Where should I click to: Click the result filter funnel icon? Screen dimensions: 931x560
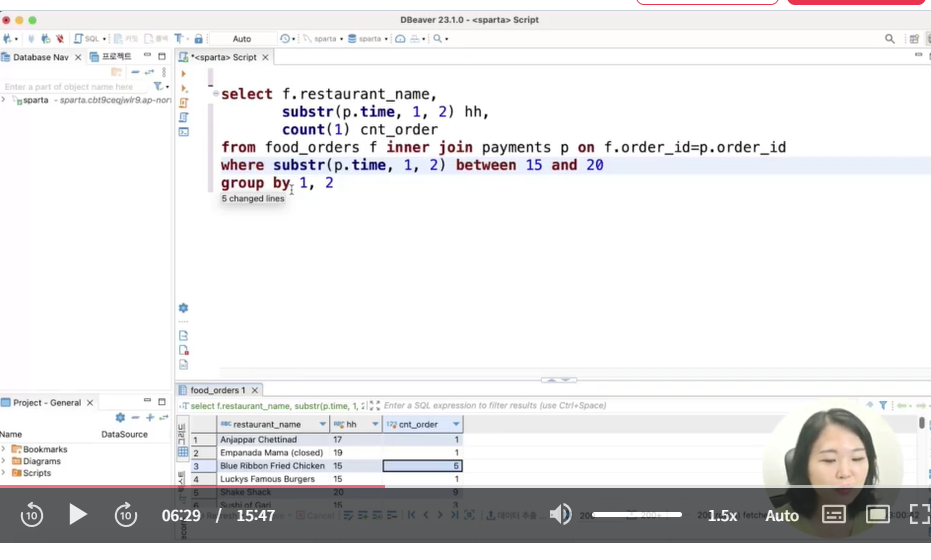(x=884, y=405)
